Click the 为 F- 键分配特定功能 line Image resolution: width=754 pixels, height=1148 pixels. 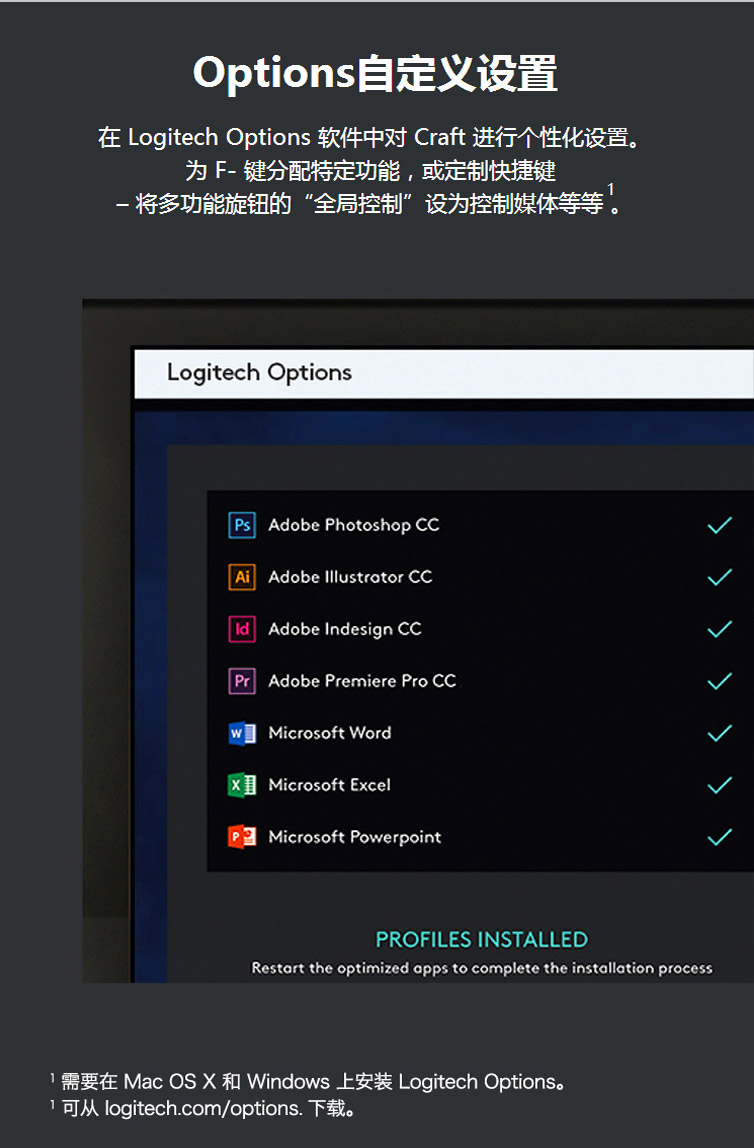click(370, 171)
